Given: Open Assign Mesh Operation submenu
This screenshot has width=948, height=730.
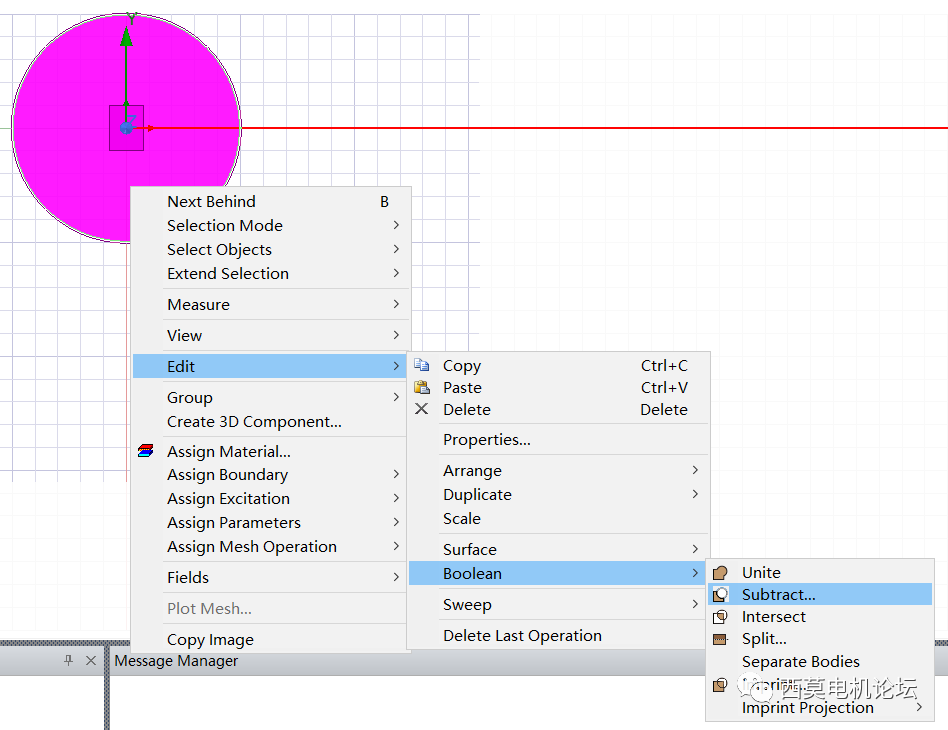Looking at the screenshot, I should 271,547.
